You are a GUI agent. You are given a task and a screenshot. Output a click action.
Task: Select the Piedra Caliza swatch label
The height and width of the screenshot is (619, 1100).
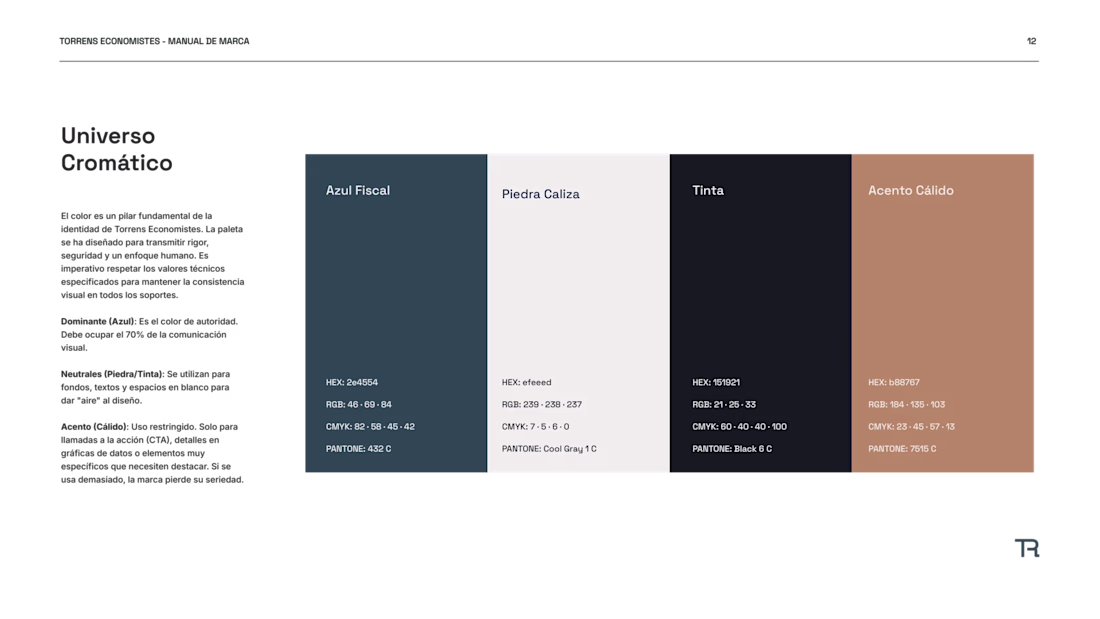pos(541,194)
